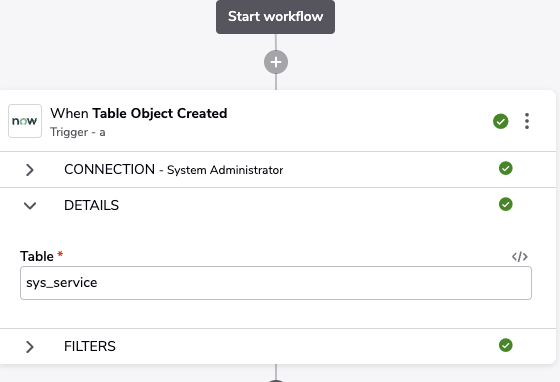Image resolution: width=560 pixels, height=382 pixels.
Task: Click the plus add-step circle icon
Action: 276,62
